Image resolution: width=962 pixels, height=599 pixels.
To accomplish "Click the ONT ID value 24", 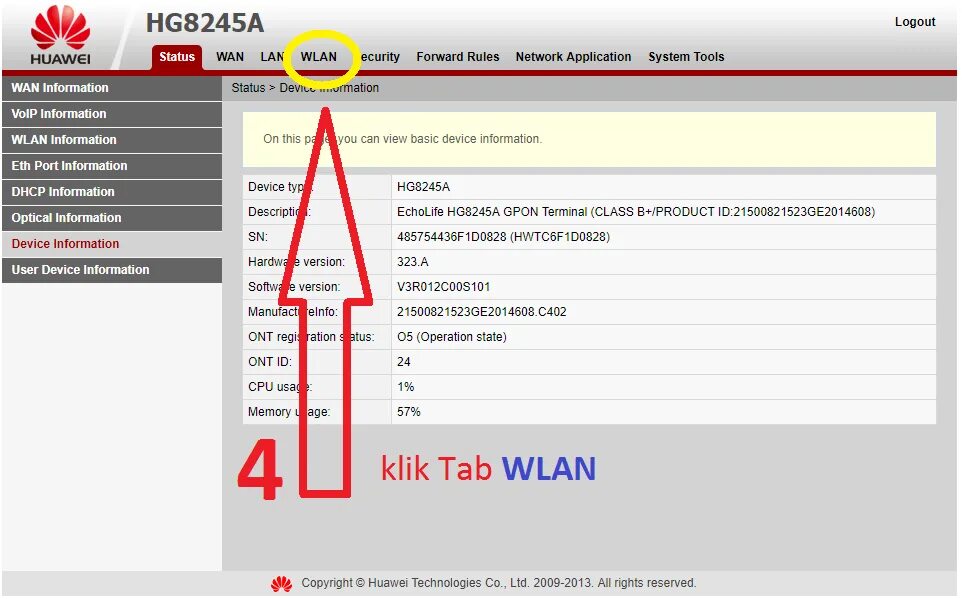I will [404, 362].
